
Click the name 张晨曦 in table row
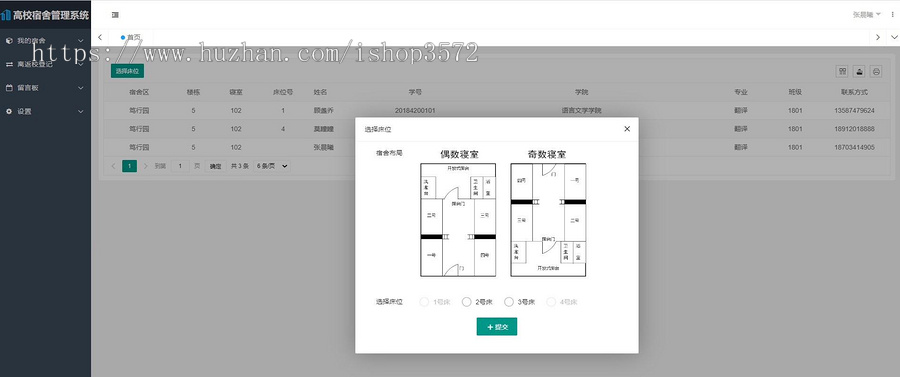tap(324, 147)
